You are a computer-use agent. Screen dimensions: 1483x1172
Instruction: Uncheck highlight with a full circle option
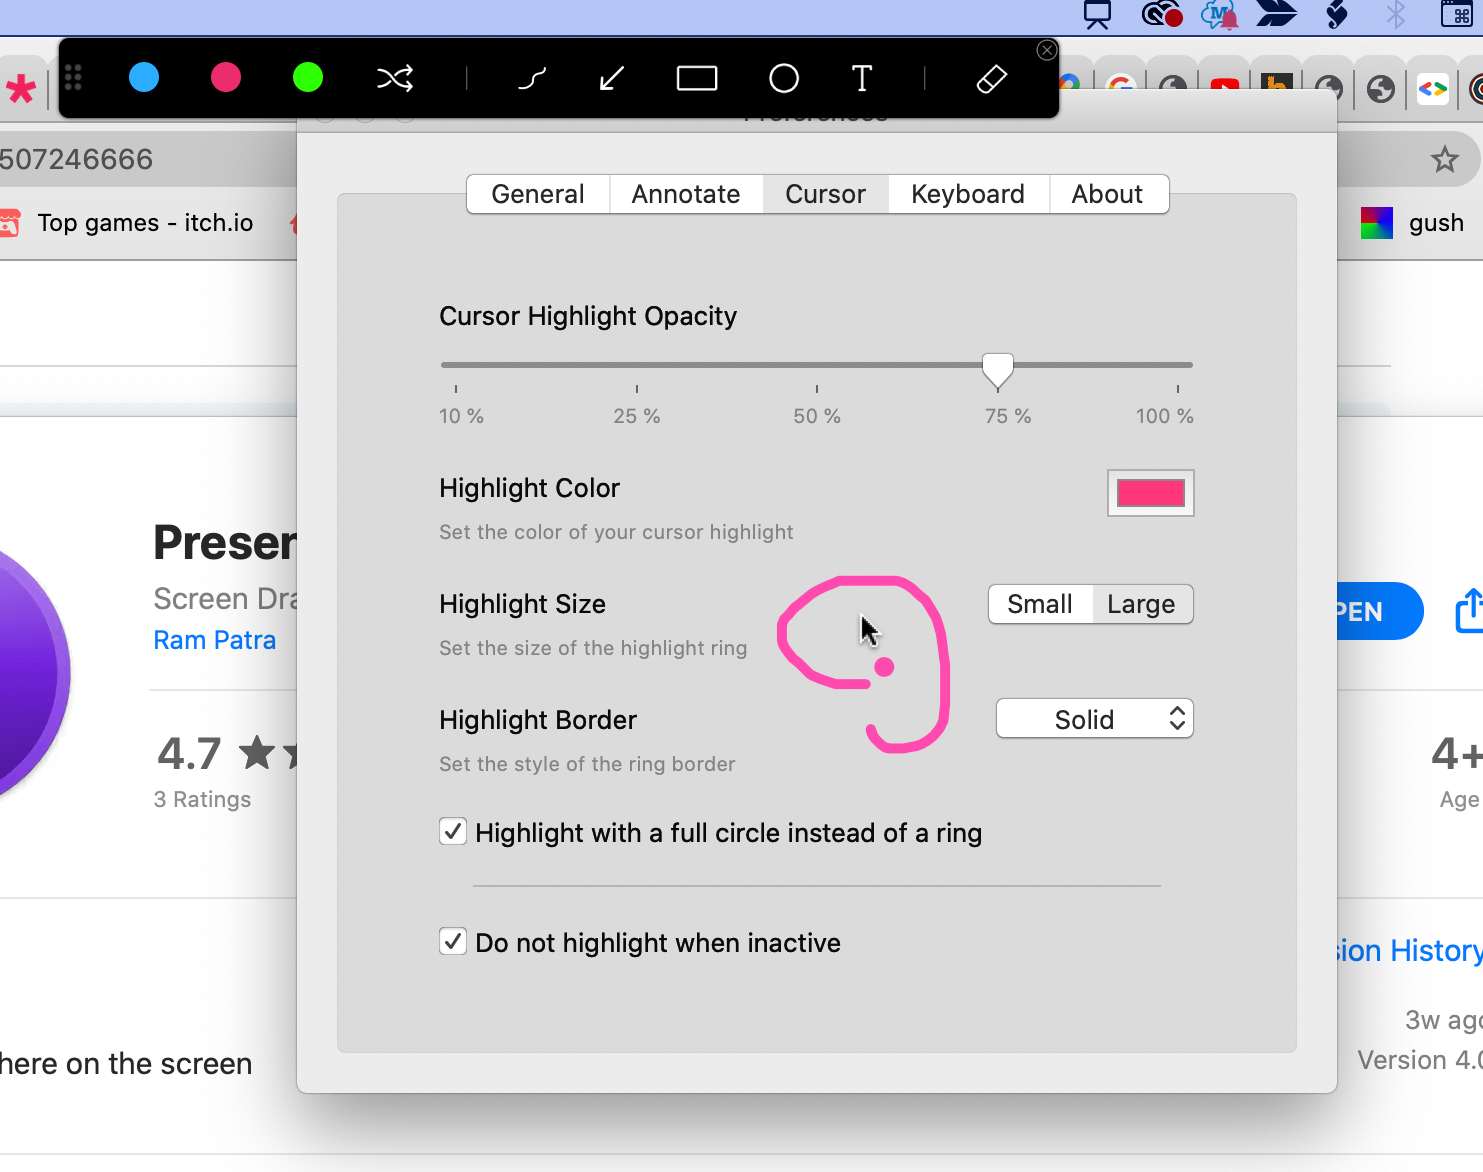point(453,832)
